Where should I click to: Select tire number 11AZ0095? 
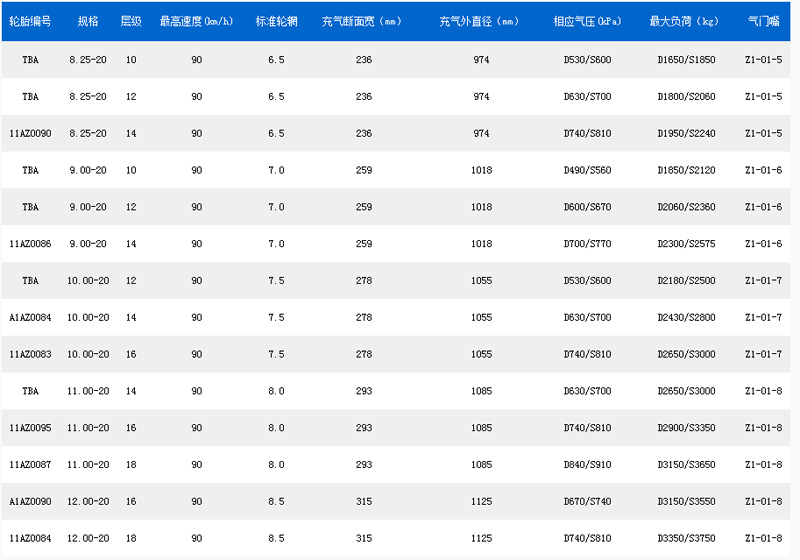pos(30,428)
